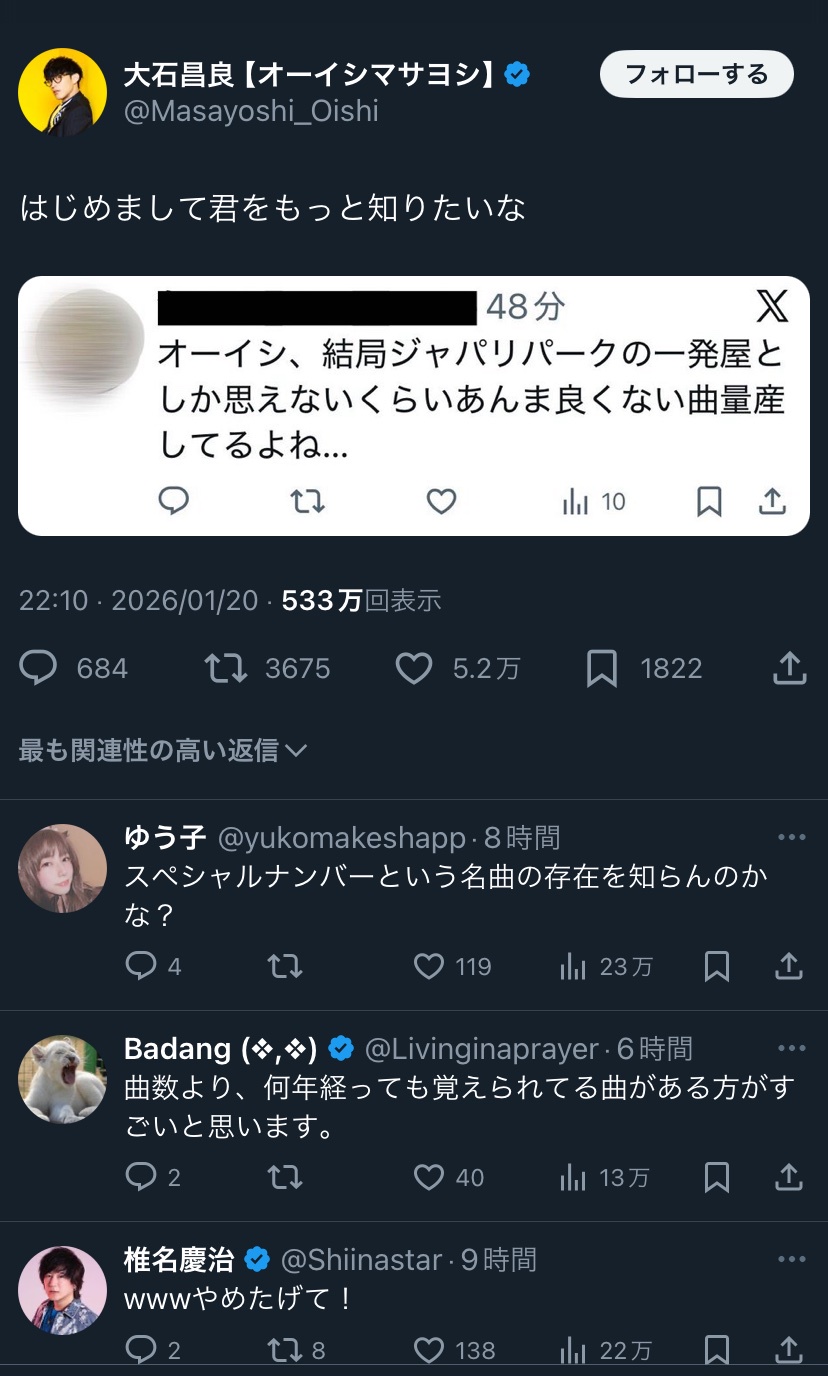Bookmark ゆう子's reply
The width and height of the screenshot is (828, 1376).
tap(717, 966)
